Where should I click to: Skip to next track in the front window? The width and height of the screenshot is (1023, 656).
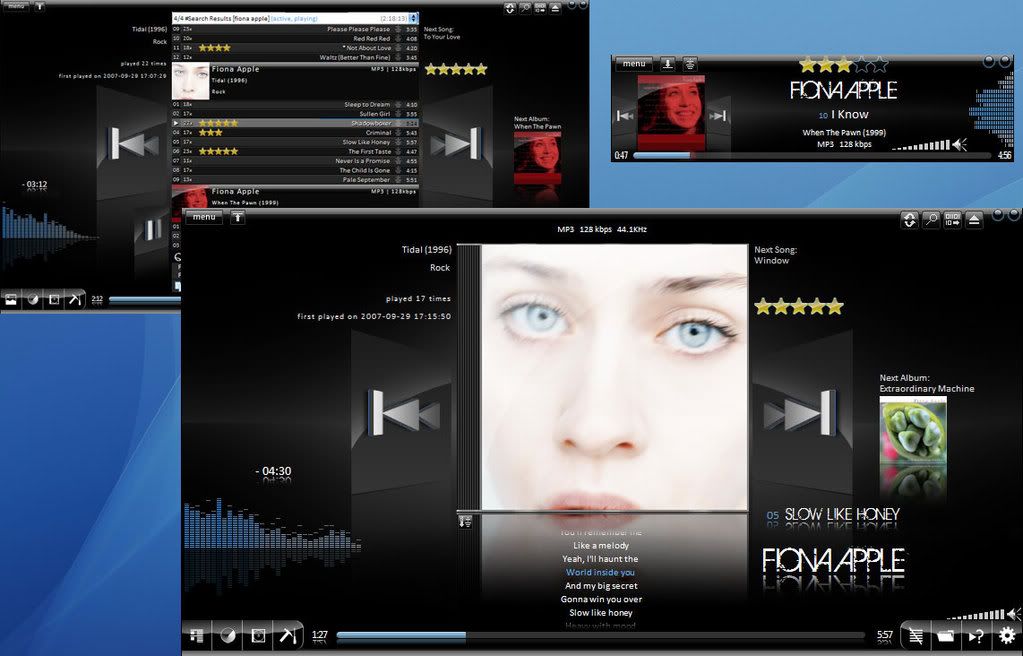pyautogui.click(x=800, y=413)
